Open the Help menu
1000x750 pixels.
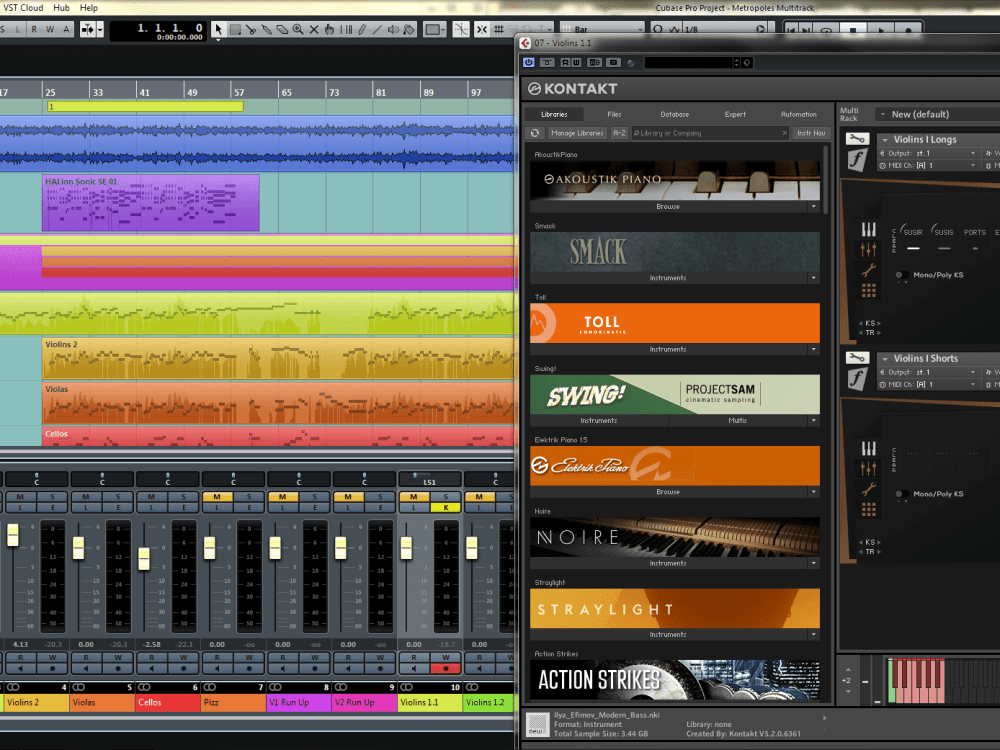coord(89,8)
